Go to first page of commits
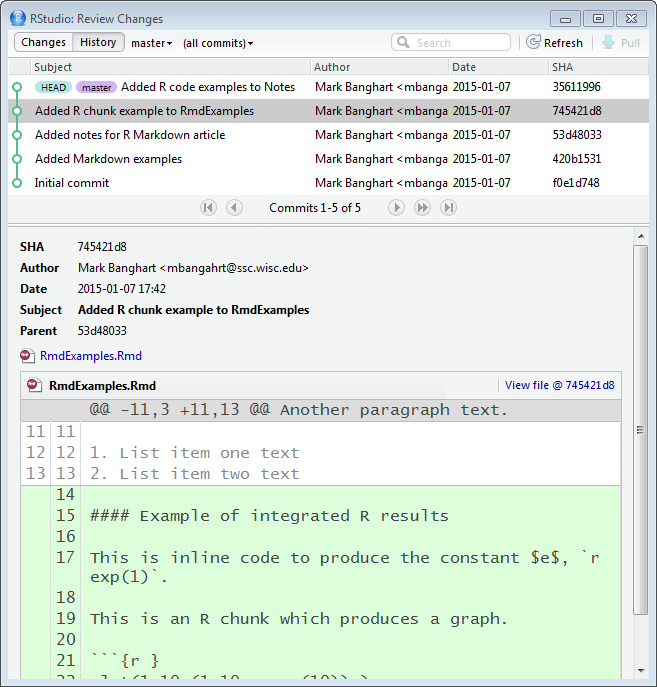This screenshot has height=687, width=657. point(208,207)
